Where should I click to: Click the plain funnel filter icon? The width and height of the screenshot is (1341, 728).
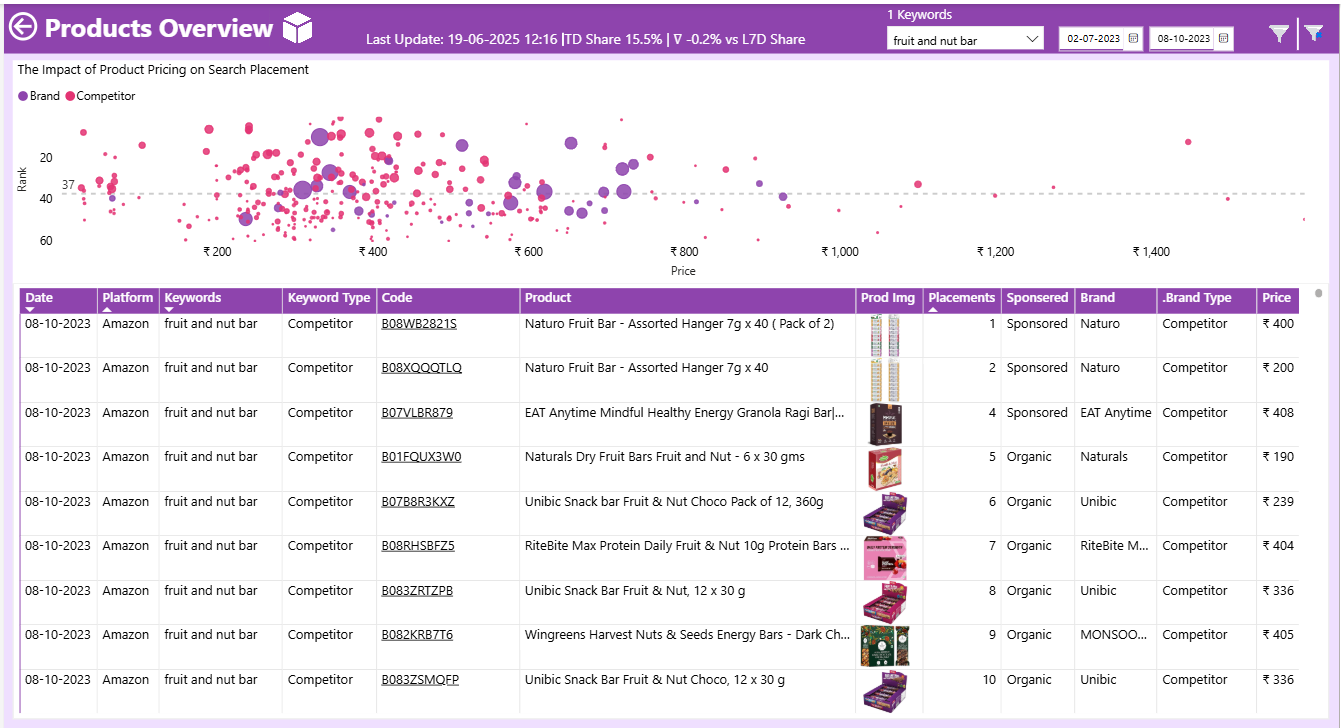pos(1278,34)
